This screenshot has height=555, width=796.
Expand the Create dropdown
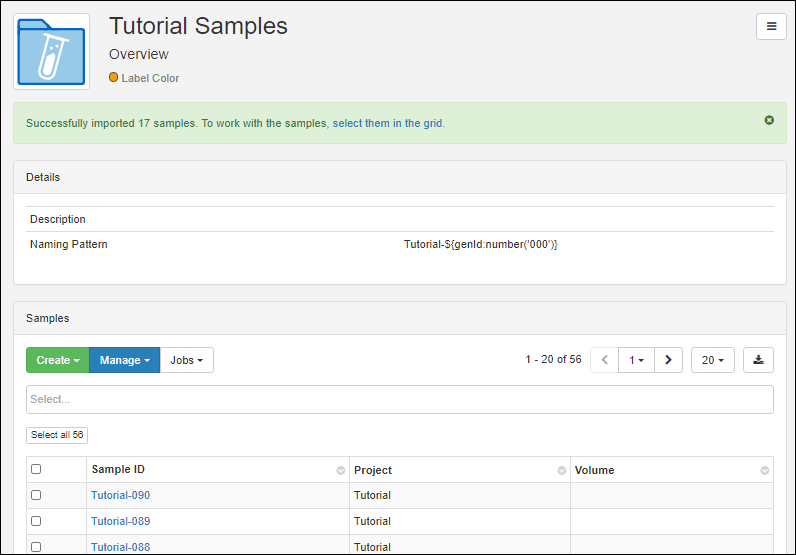pos(57,360)
